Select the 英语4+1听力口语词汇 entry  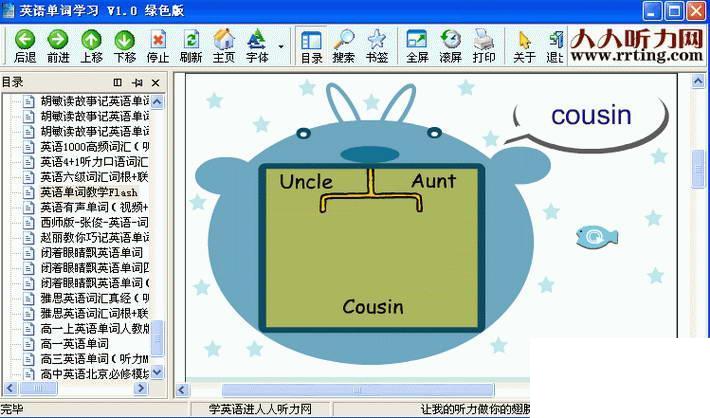point(94,162)
